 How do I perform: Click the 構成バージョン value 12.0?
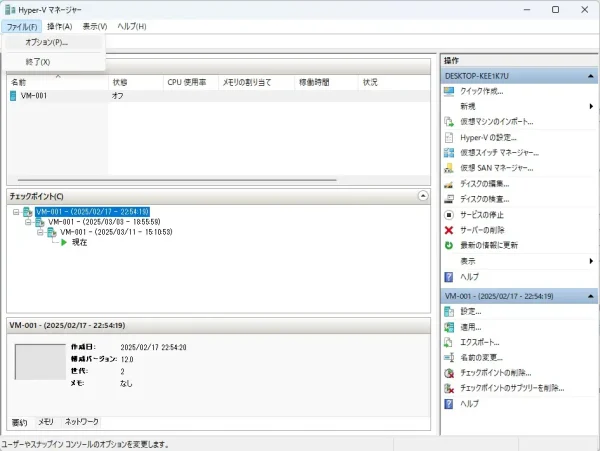pos(127,360)
